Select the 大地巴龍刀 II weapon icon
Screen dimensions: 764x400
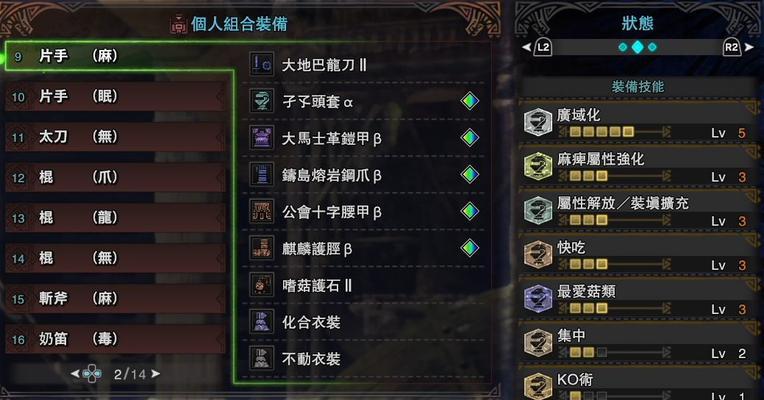coord(262,64)
